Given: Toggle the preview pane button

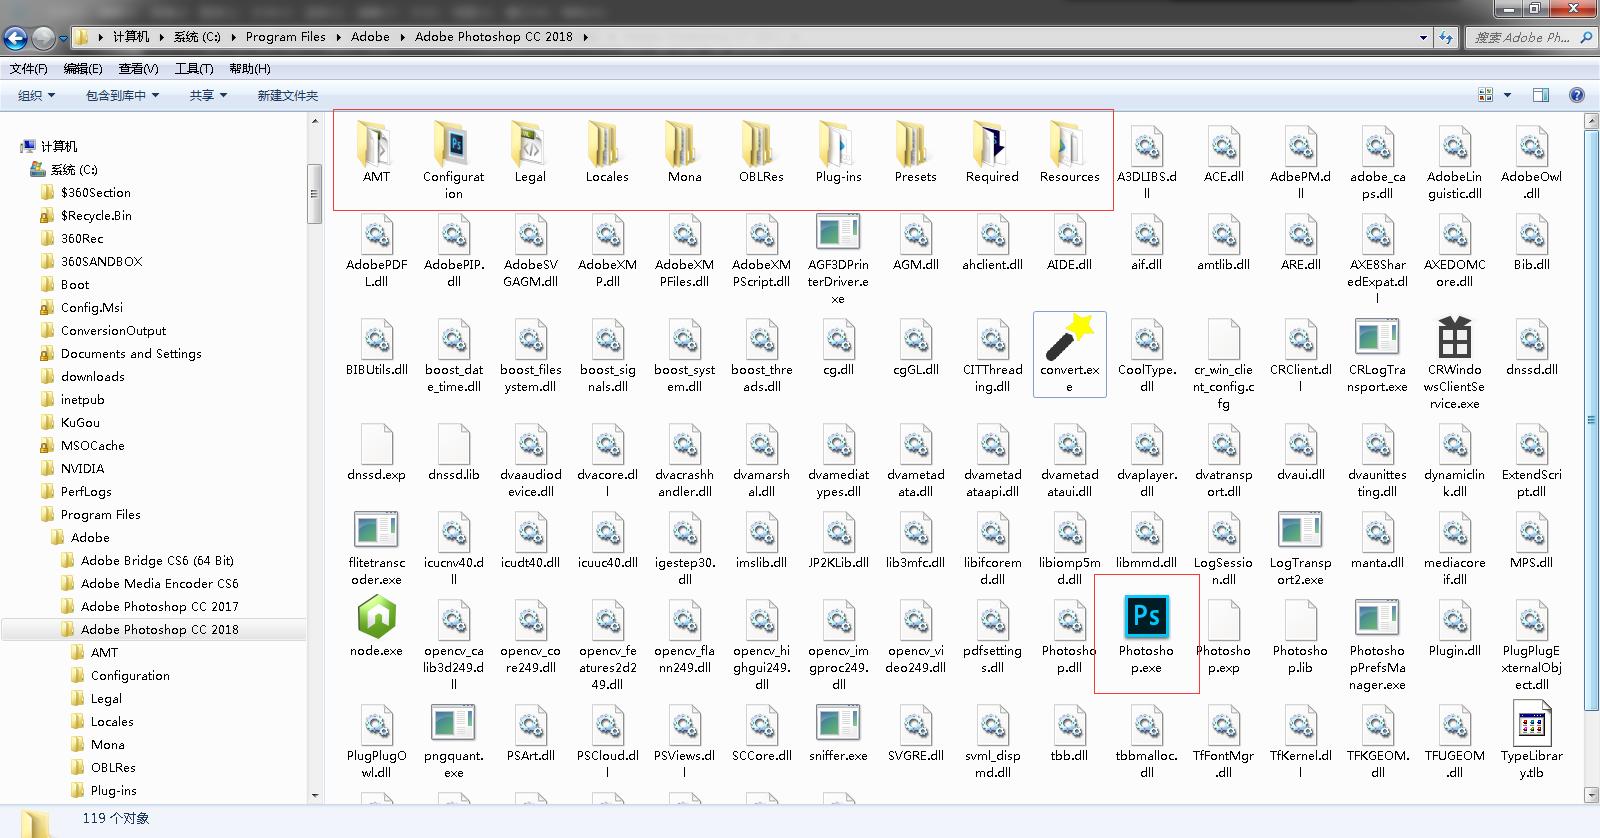Looking at the screenshot, I should tap(1541, 95).
